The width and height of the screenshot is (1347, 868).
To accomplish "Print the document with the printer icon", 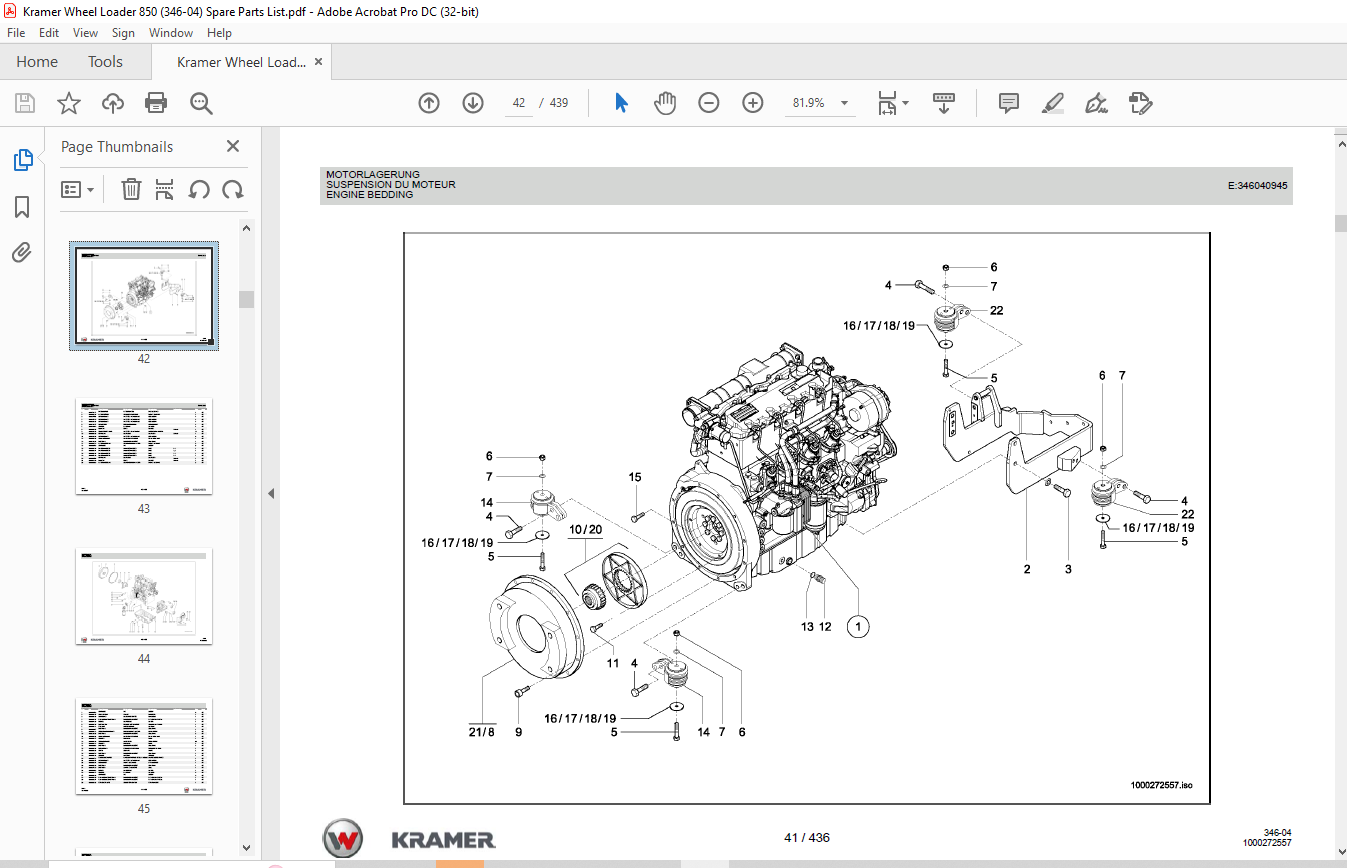I will pyautogui.click(x=156, y=103).
